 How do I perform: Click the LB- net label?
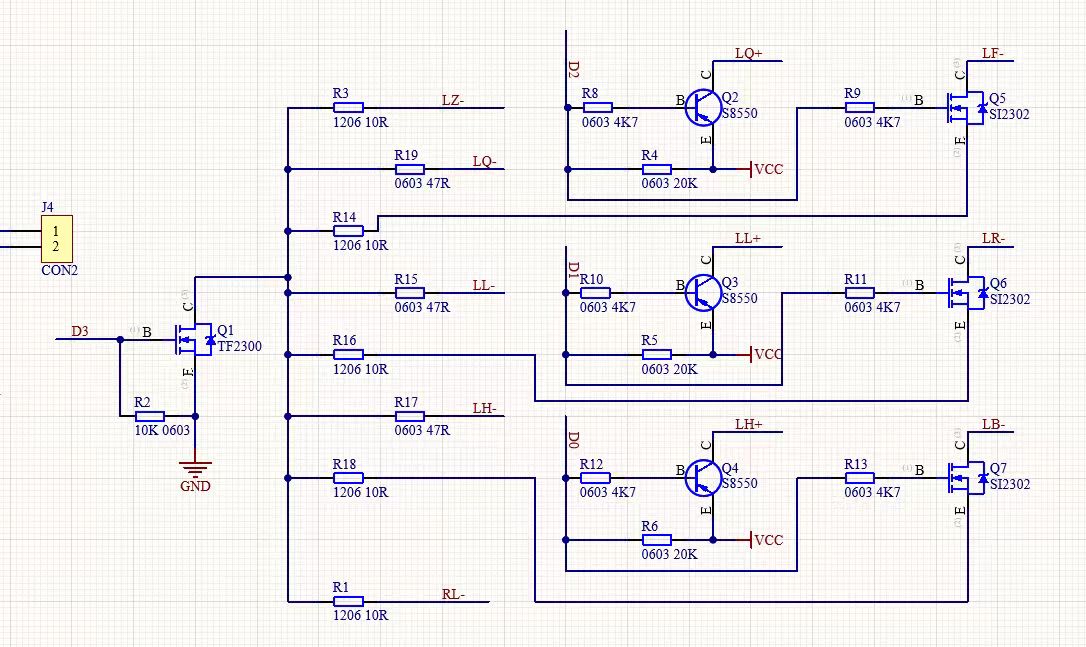coord(993,424)
